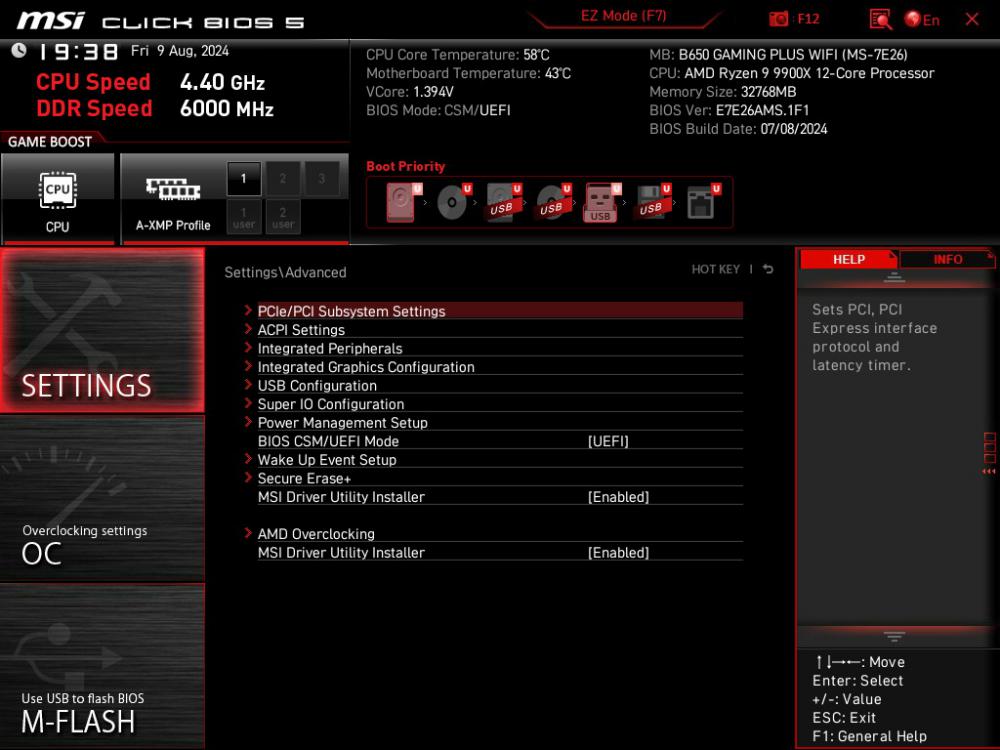
Task: Click the MSI Click BIOS 5 logo
Action: [160, 21]
